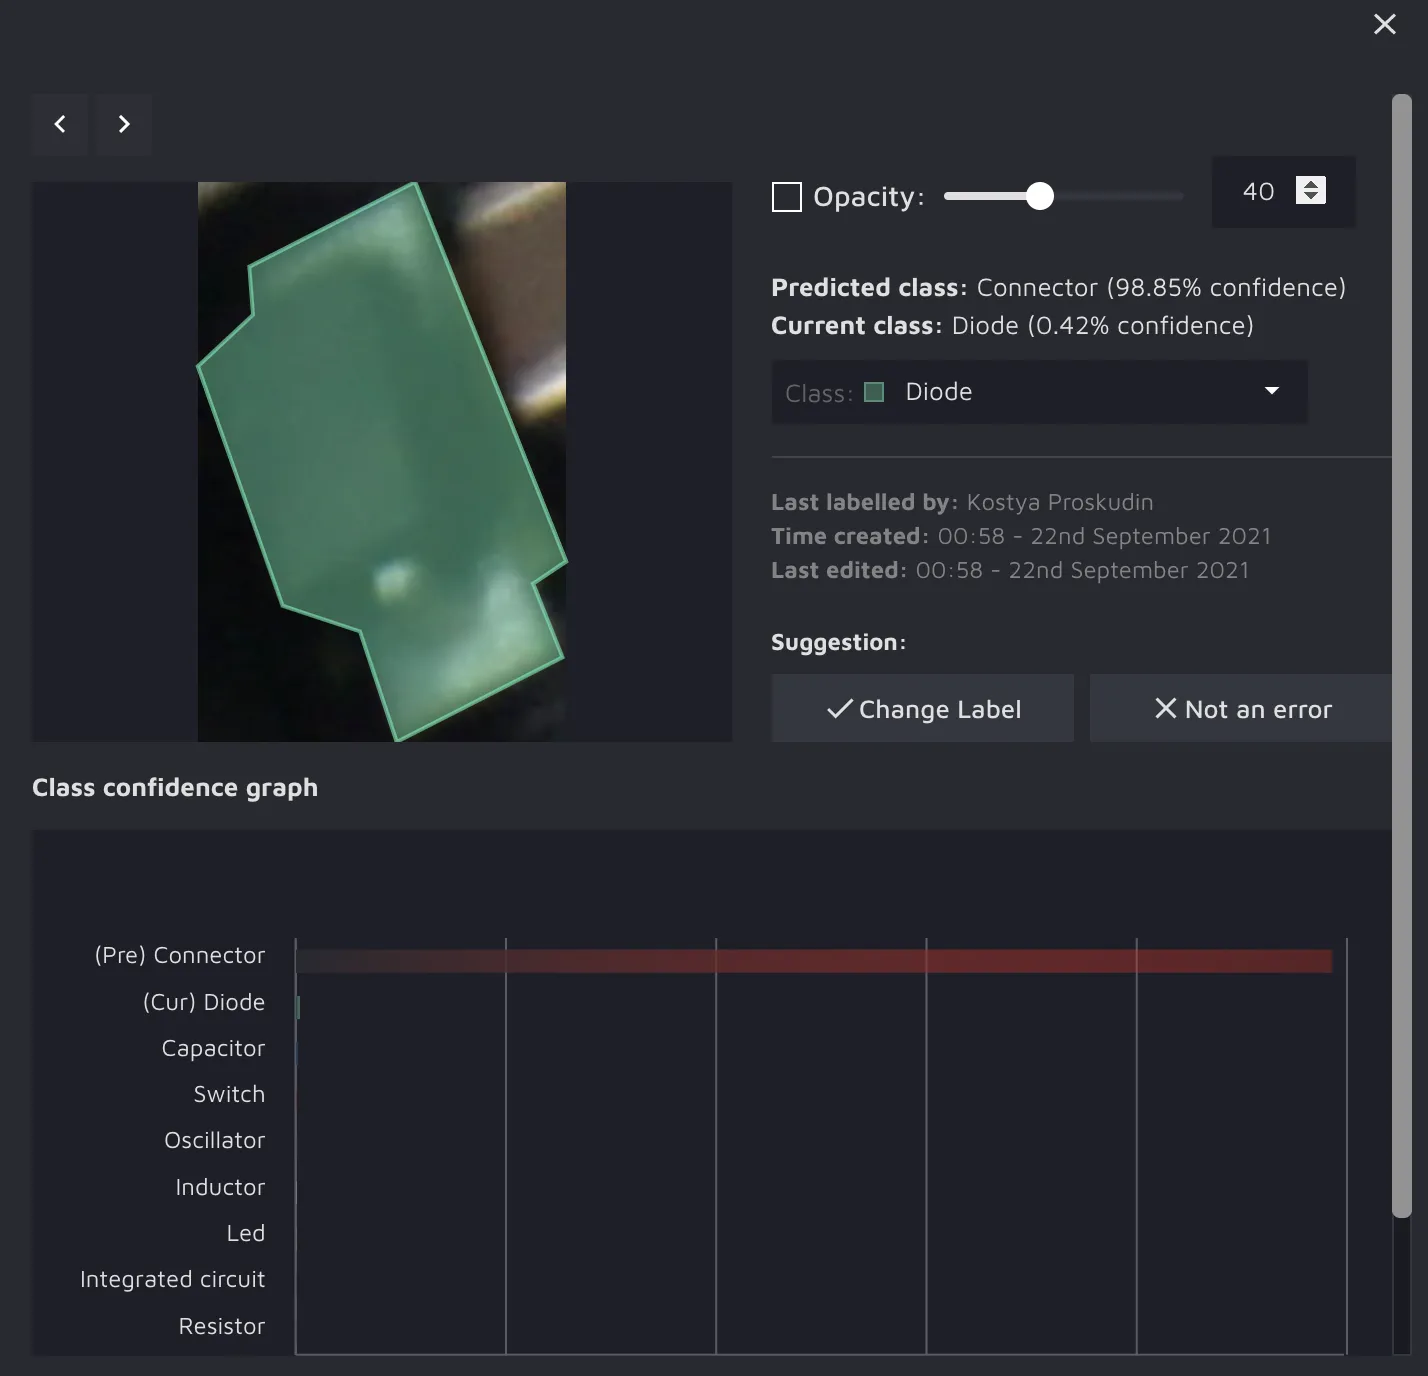Go to the next annotation arrow

tap(124, 124)
